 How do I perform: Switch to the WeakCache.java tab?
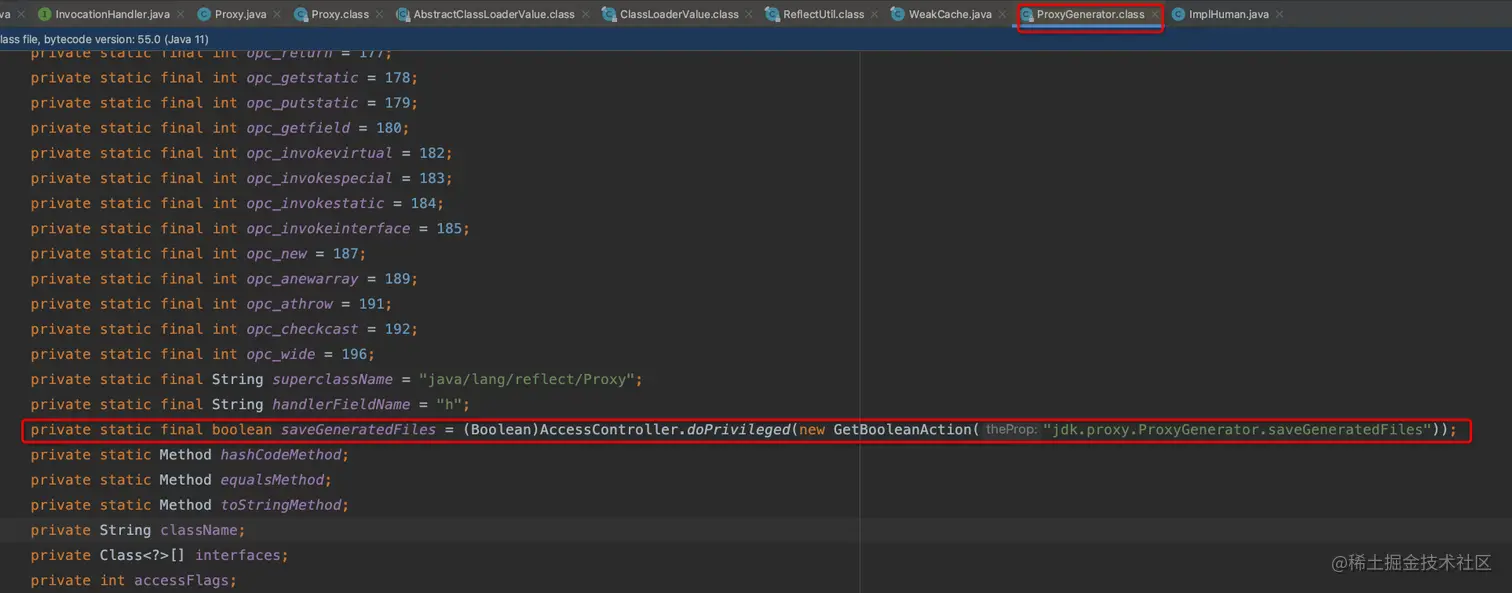pos(950,15)
